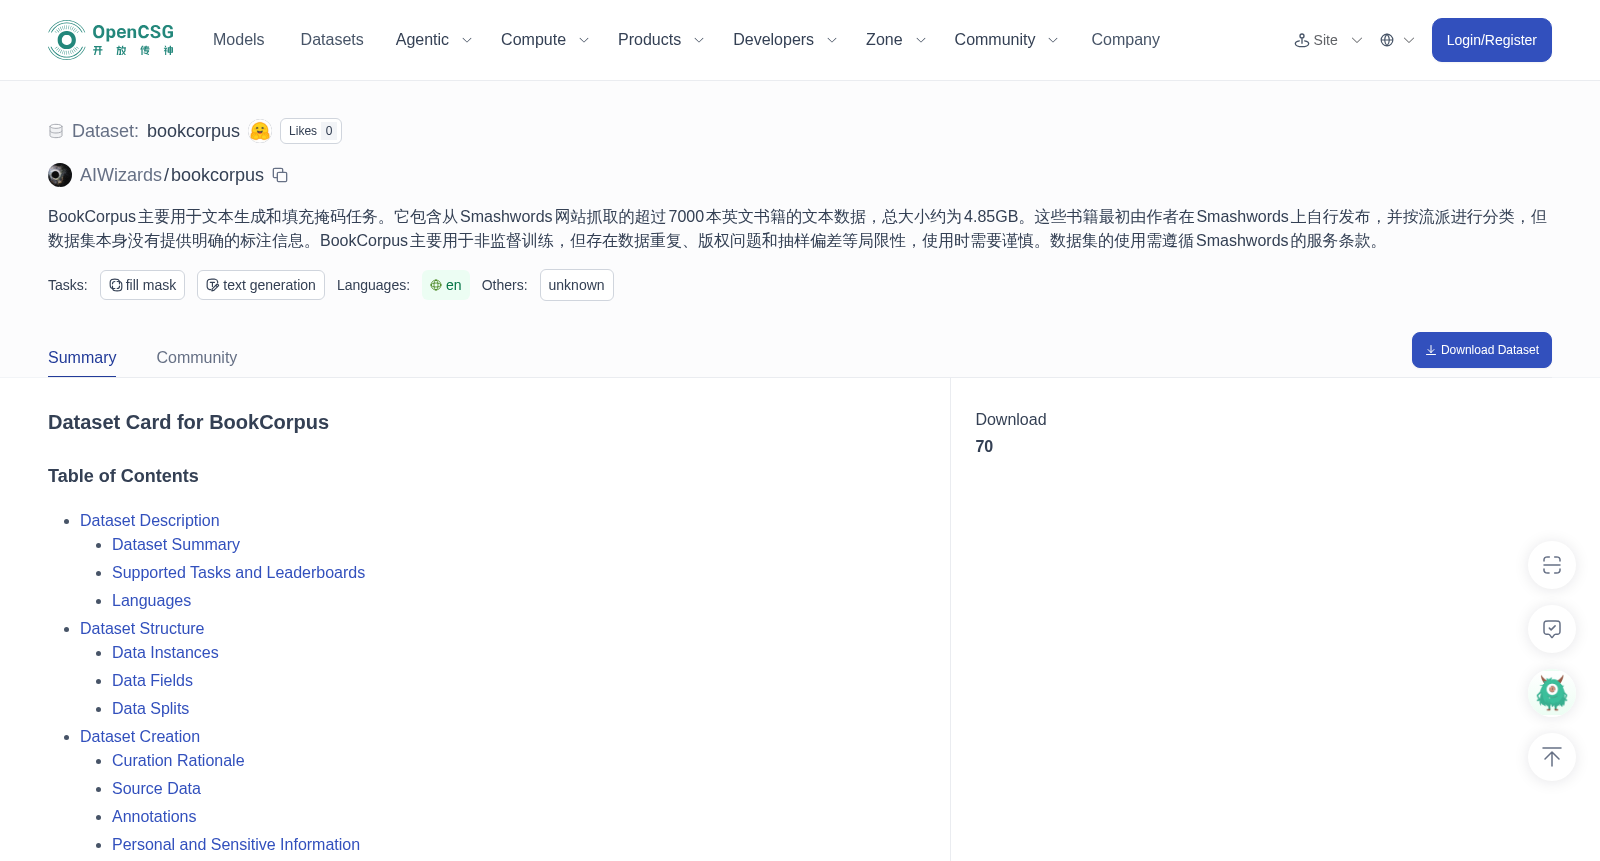Jump to Curation Rationale
Viewport: 1600px width, 861px height.
click(178, 760)
